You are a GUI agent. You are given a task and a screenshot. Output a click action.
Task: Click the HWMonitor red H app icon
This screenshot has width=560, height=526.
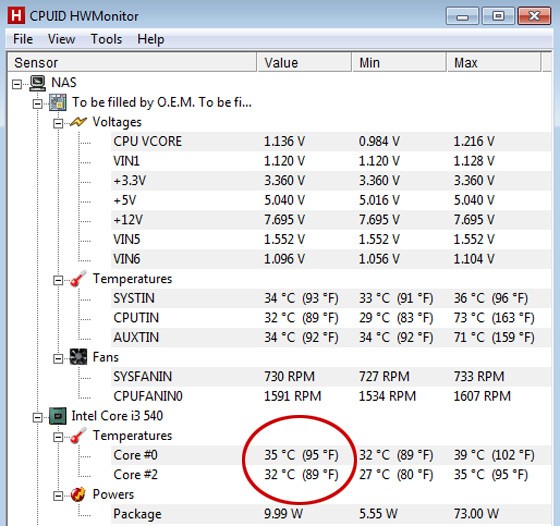coord(16,16)
